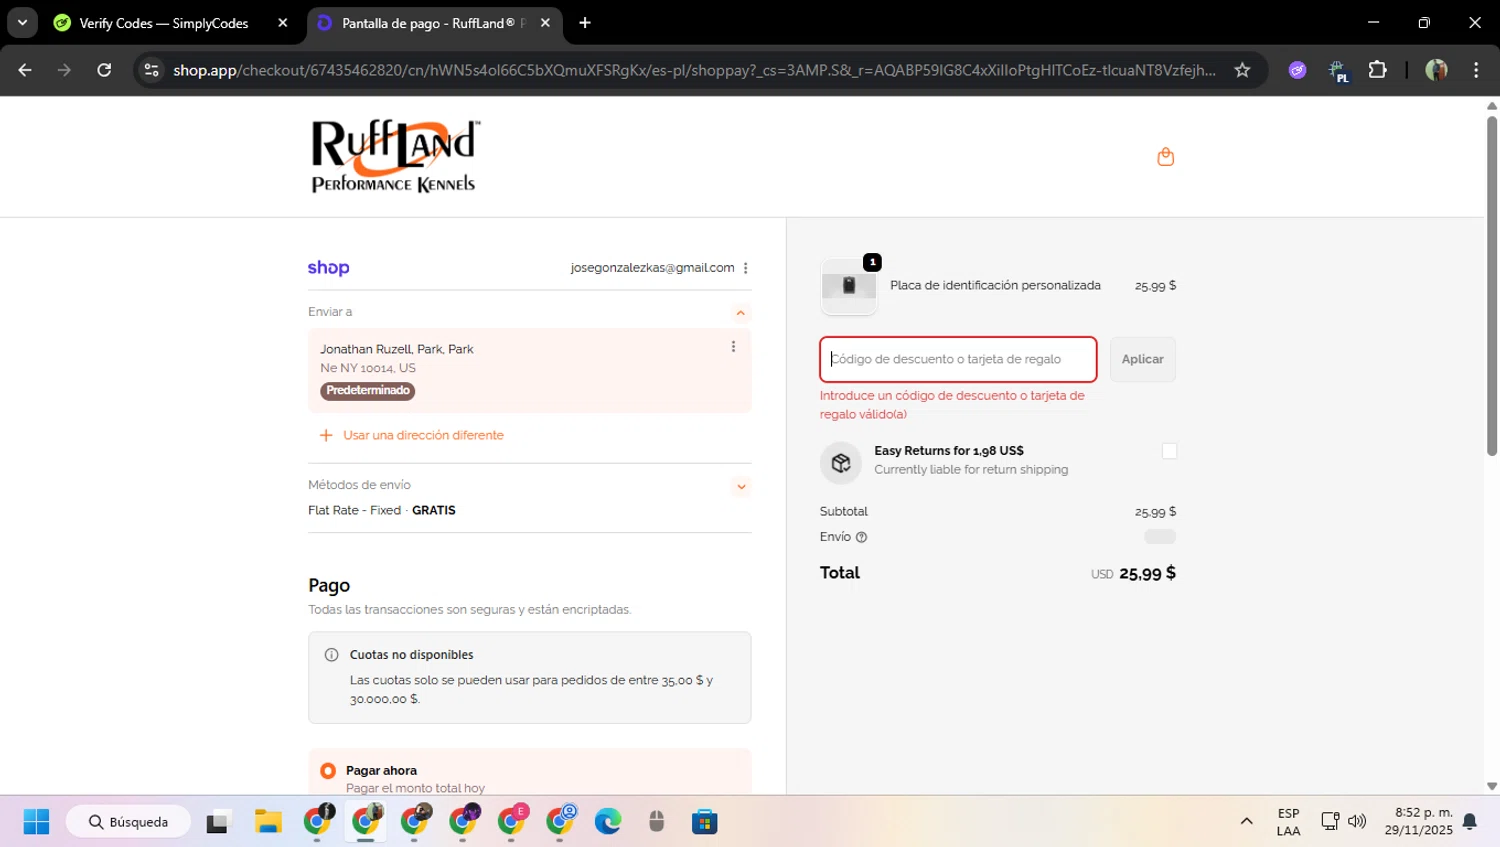Image resolution: width=1500 pixels, height=847 pixels.
Task: Open Microsoft Store from taskbar
Action: [705, 822]
